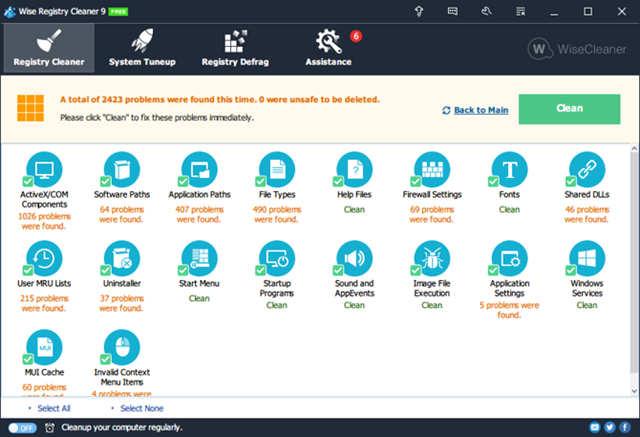Click the scrollbar down arrow in results
This screenshot has width=640, height=437.
click(634, 391)
